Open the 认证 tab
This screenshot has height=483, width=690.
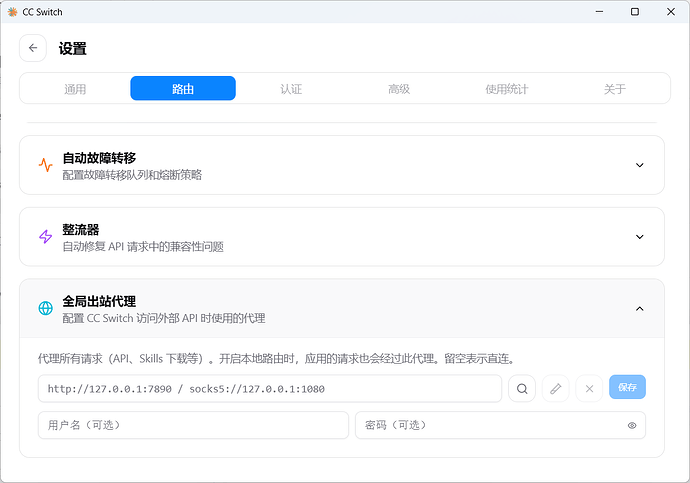[x=291, y=89]
